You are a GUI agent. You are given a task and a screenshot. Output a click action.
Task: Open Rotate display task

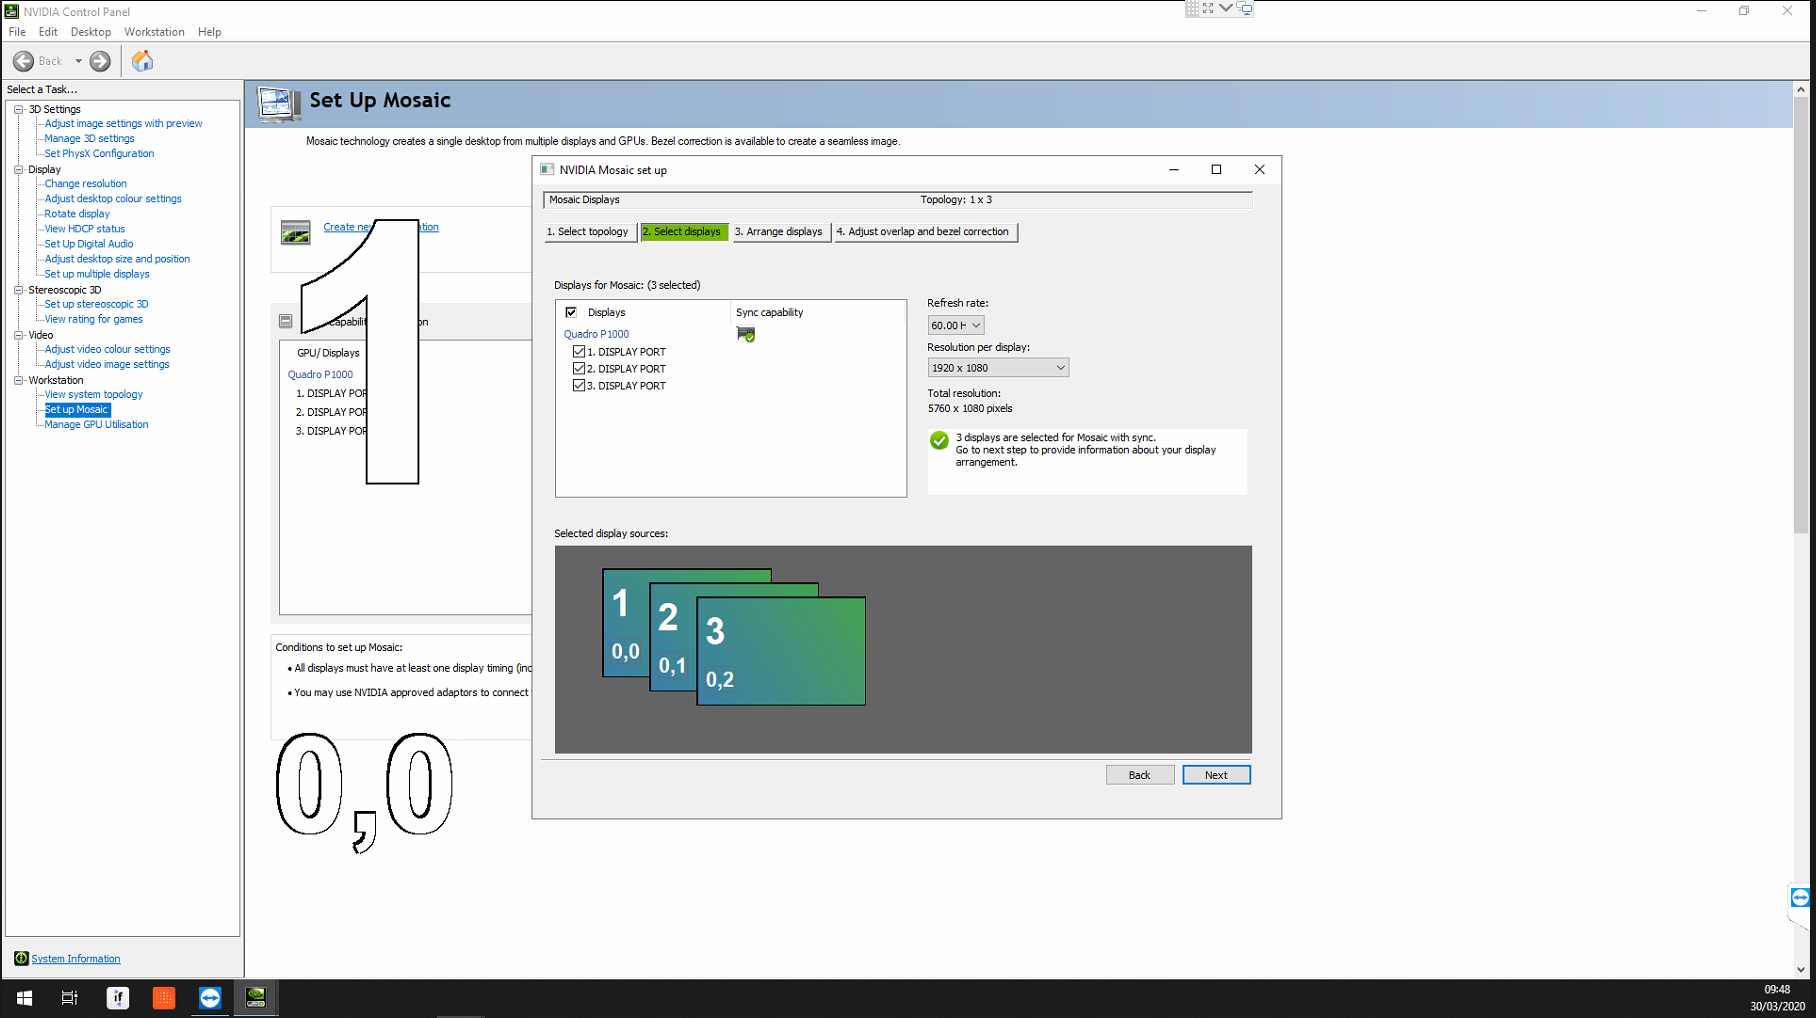coord(77,213)
